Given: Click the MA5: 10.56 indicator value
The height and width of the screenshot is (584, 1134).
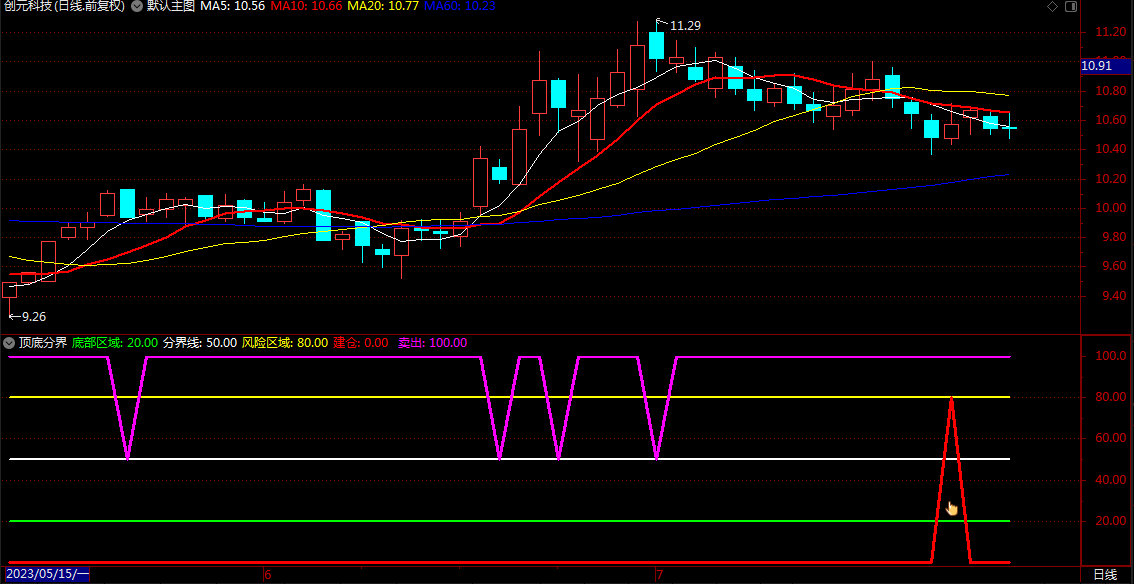Looking at the screenshot, I should pyautogui.click(x=232, y=7).
